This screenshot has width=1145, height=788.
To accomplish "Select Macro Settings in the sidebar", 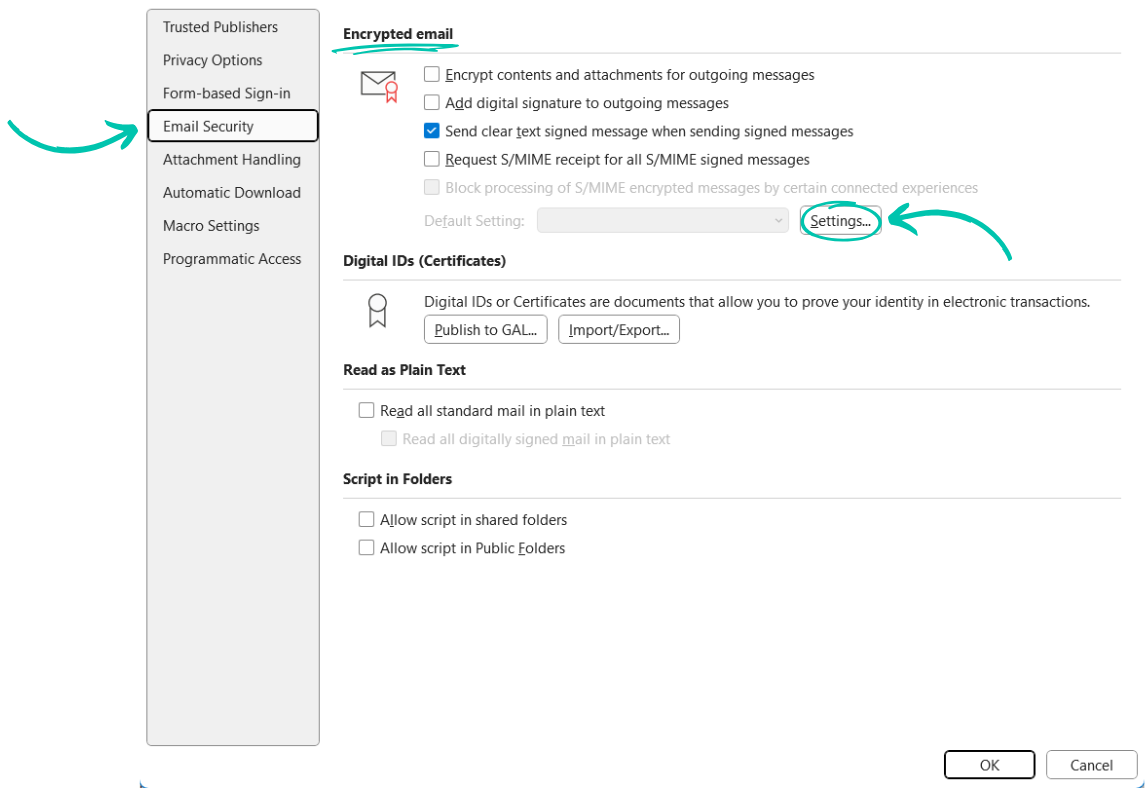I will coord(210,225).
